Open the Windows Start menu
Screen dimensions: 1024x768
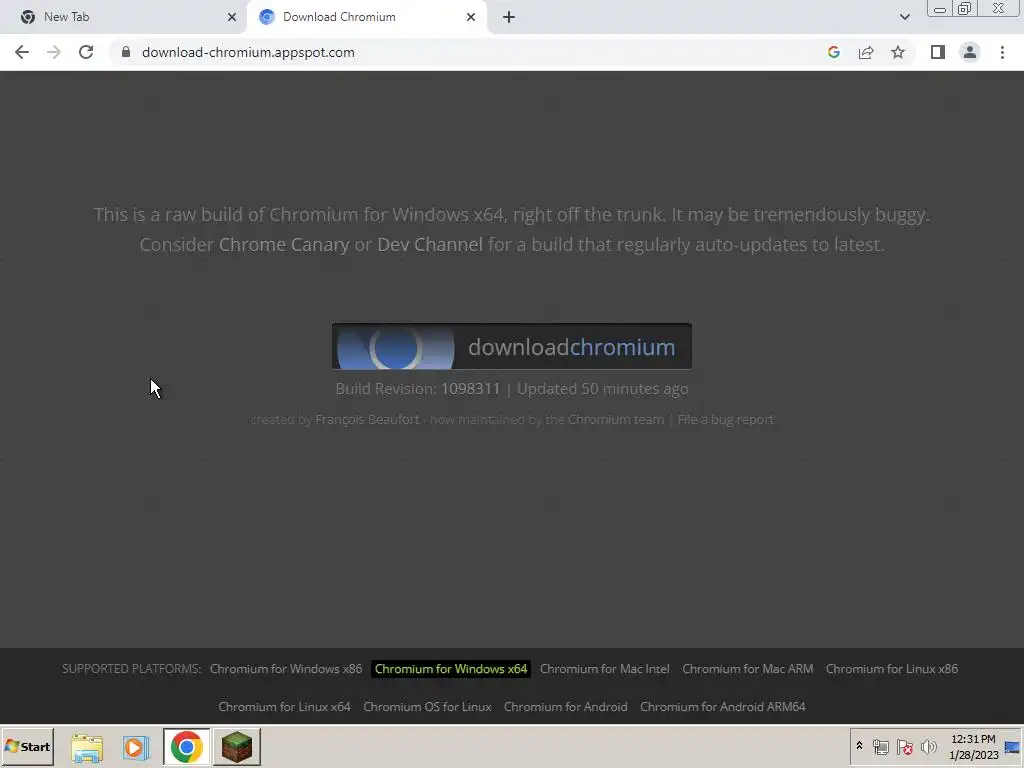[x=28, y=746]
